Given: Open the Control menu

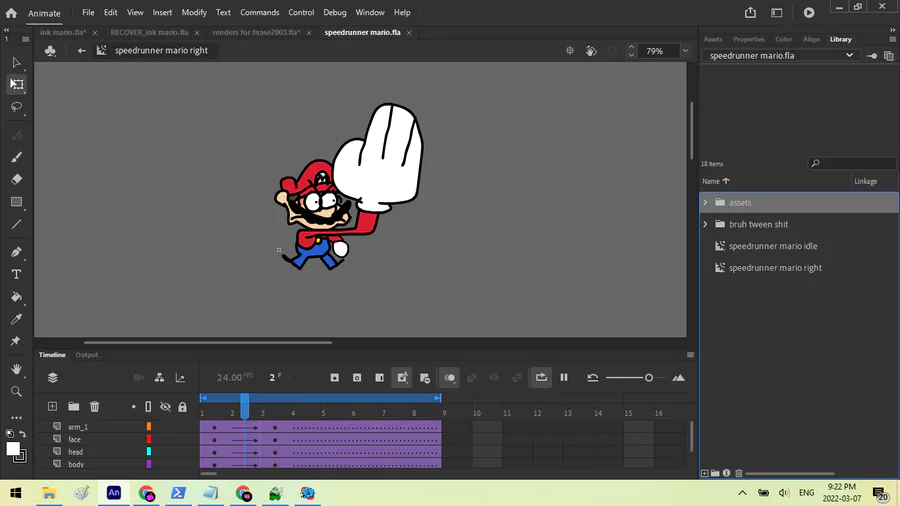Looking at the screenshot, I should pos(301,12).
